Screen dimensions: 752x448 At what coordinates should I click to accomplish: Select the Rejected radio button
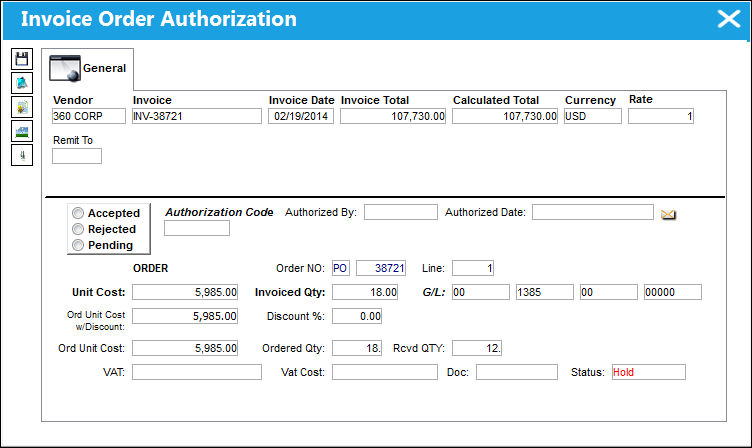[x=78, y=229]
